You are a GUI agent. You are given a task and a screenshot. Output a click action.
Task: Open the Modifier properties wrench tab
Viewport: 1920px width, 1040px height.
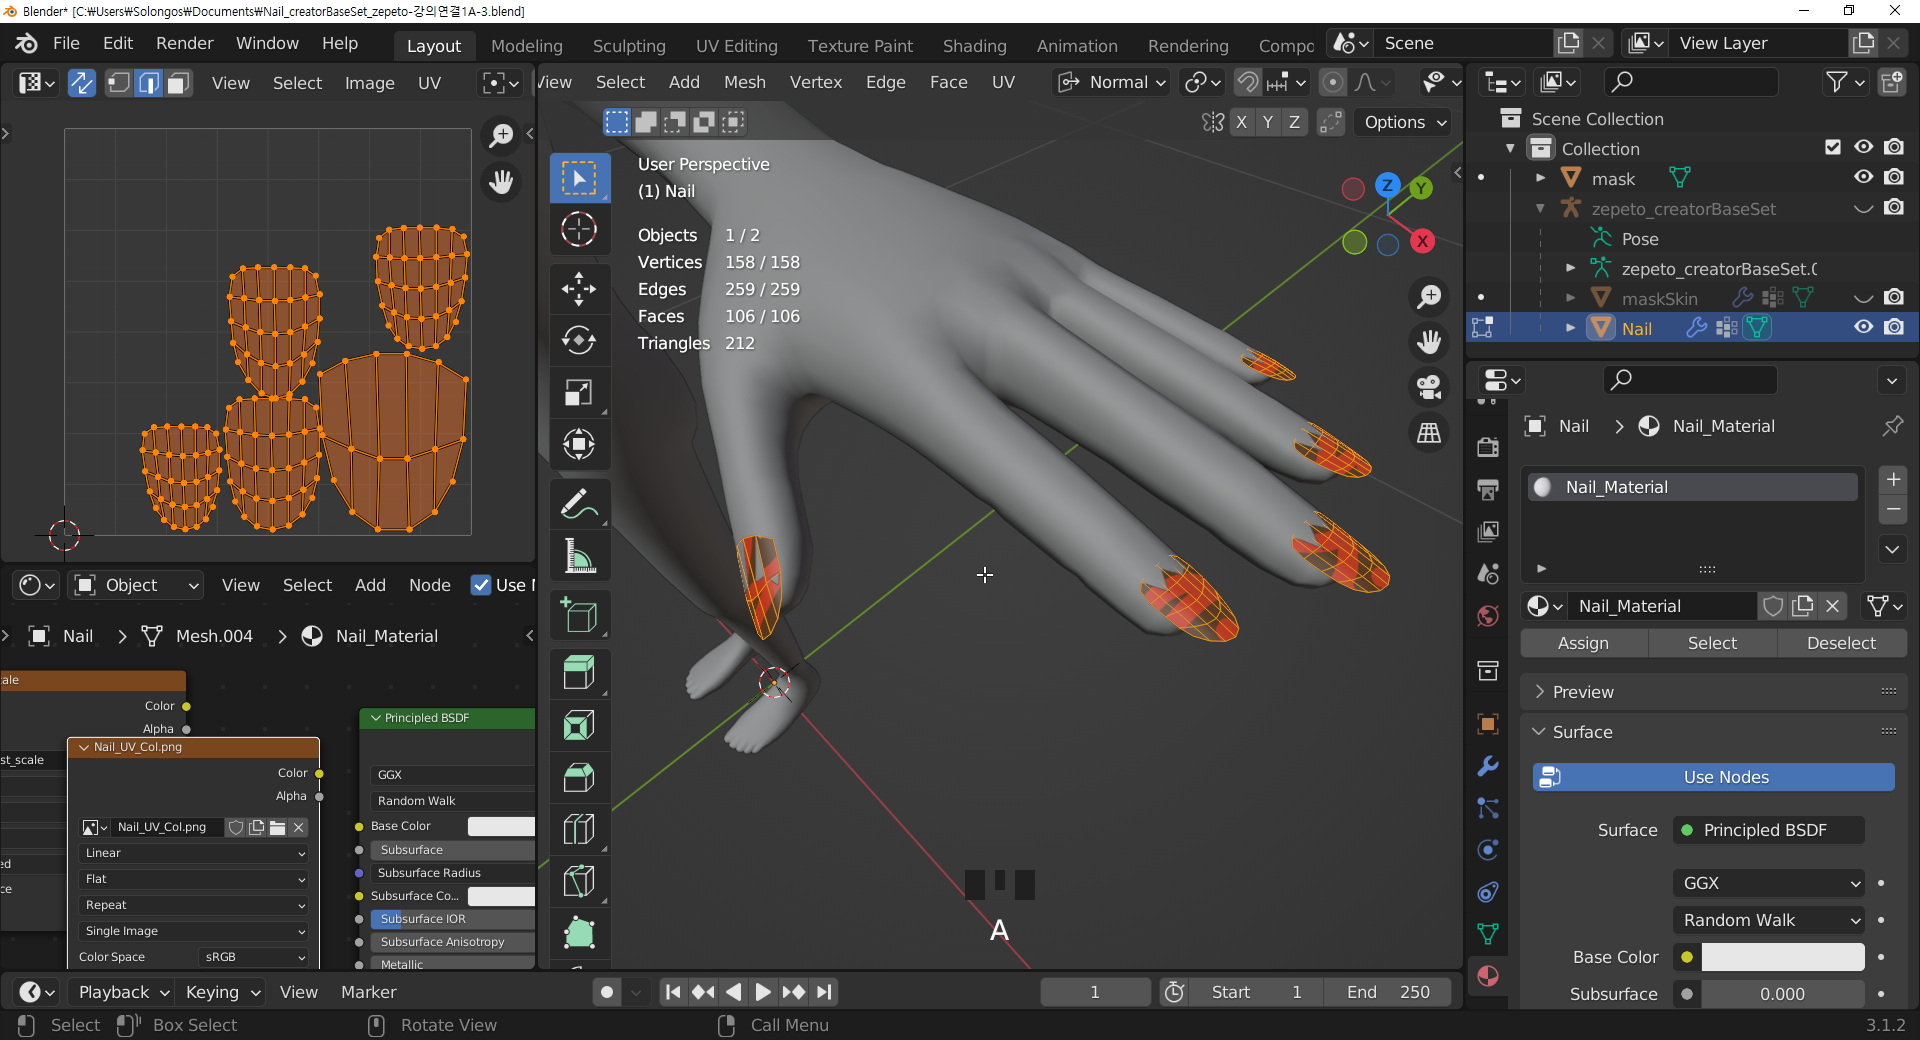click(x=1488, y=766)
